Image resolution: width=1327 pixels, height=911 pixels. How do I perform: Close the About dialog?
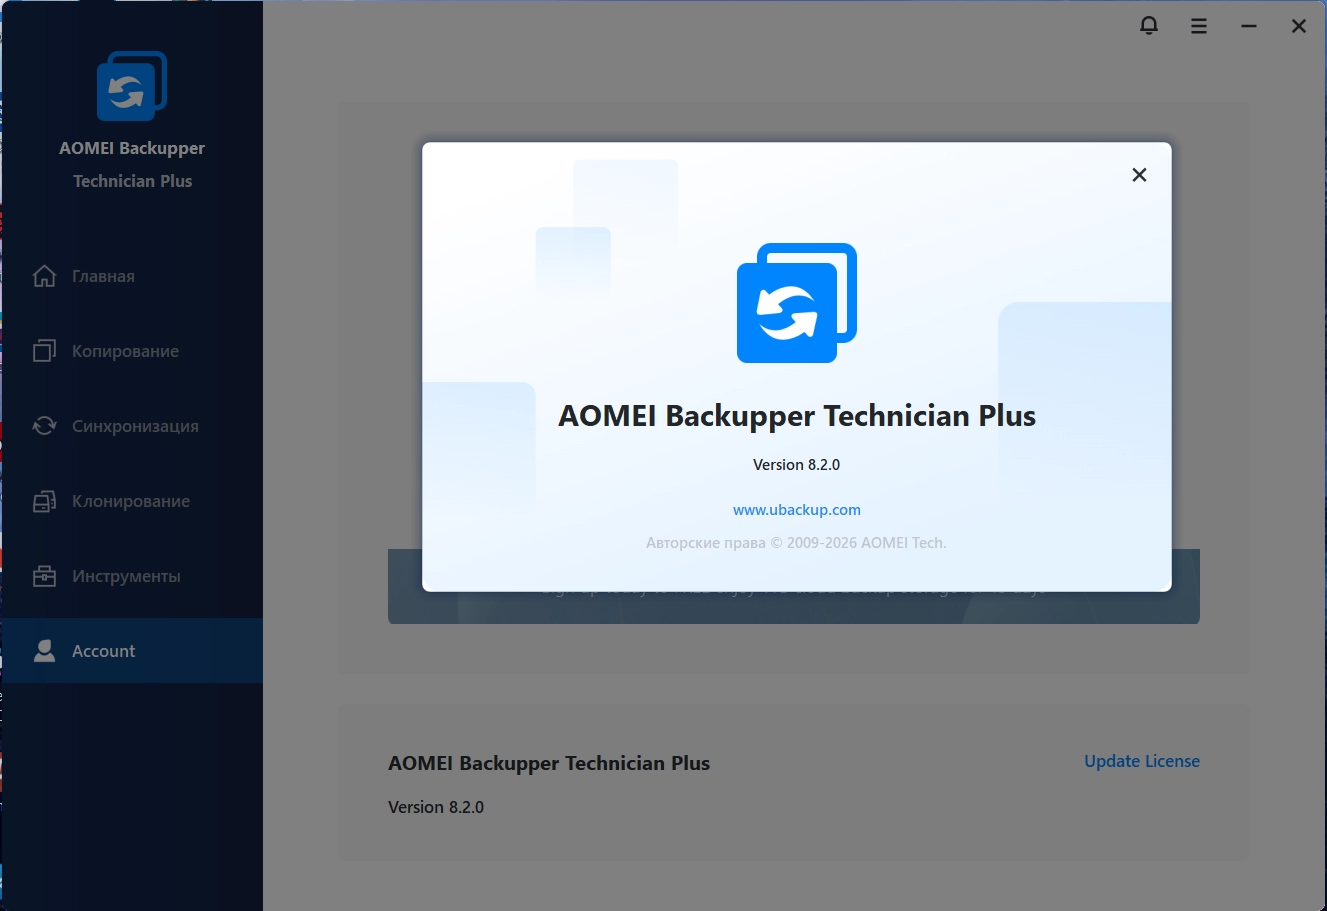(1139, 175)
